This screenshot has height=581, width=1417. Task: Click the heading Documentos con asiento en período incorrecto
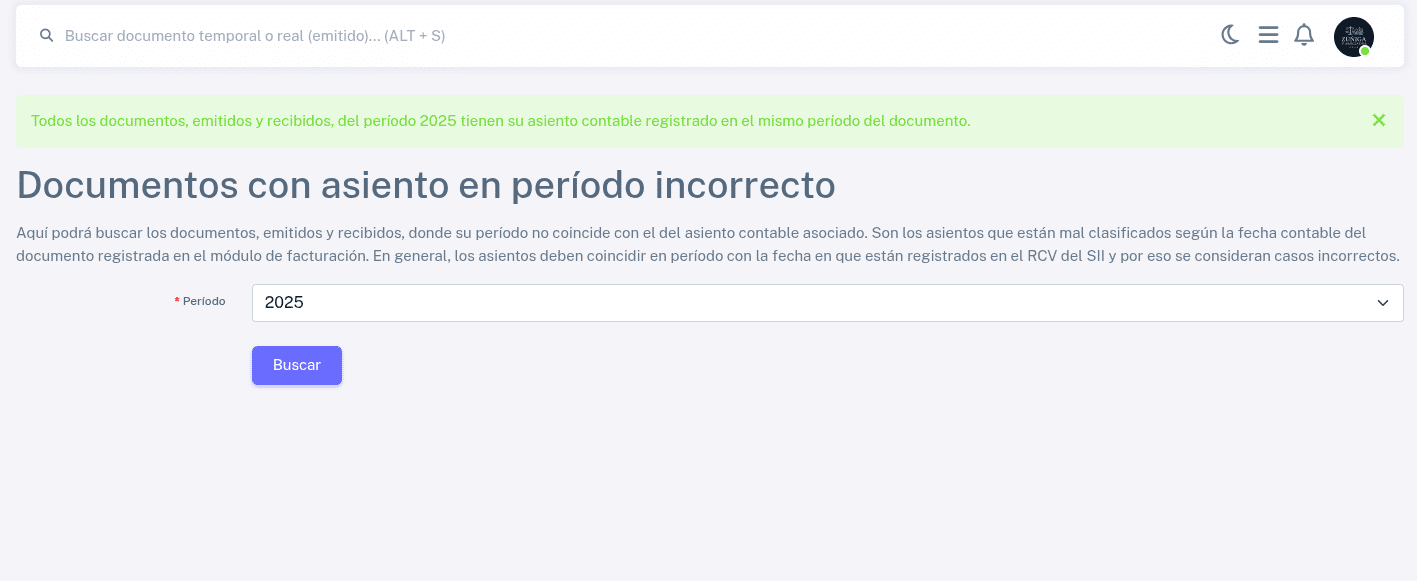coord(426,185)
